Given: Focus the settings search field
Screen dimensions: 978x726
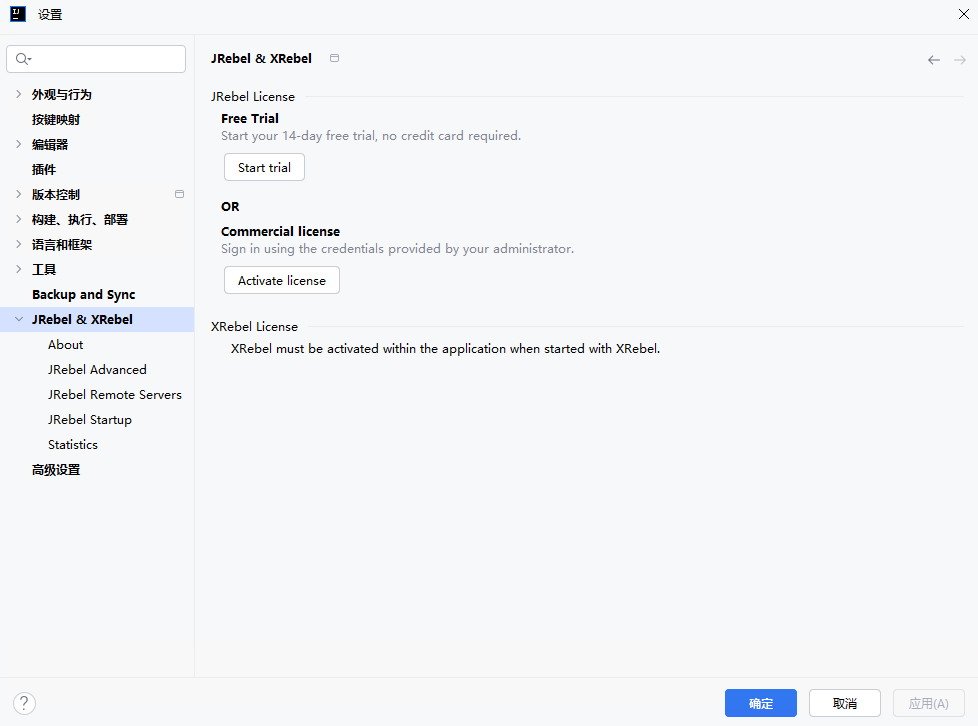Looking at the screenshot, I should click(105, 60).
